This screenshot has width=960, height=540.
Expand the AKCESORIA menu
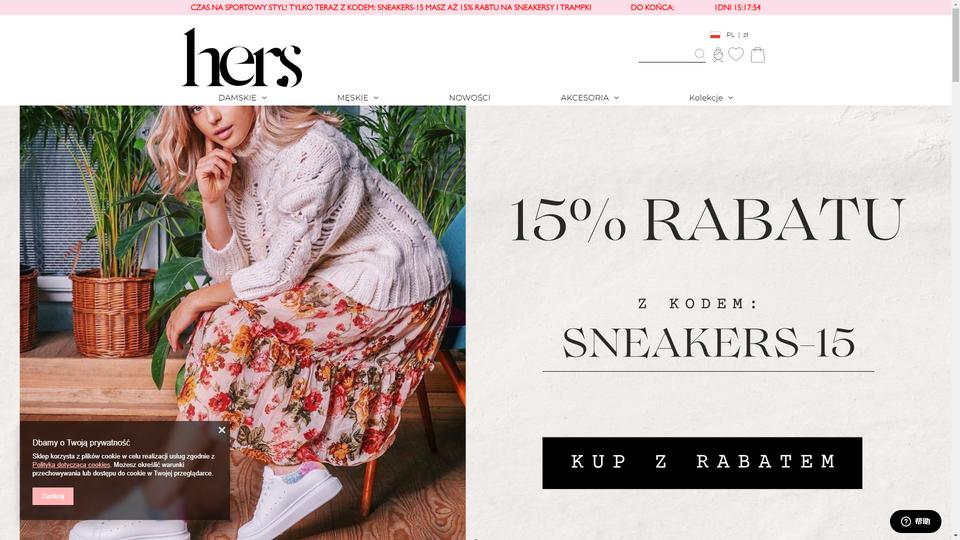point(590,98)
